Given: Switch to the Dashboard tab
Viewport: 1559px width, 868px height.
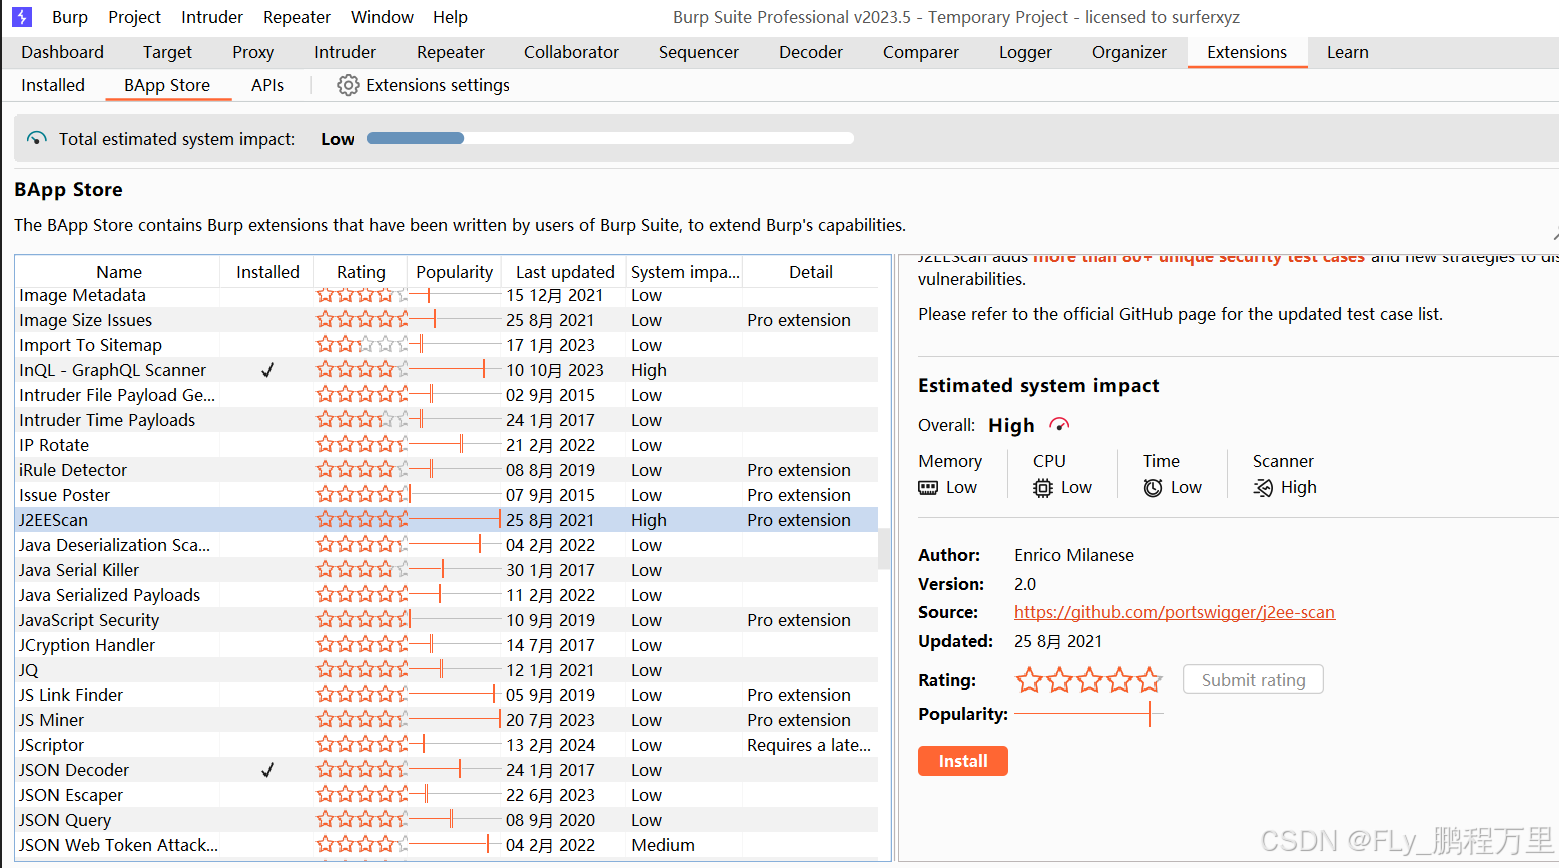Looking at the screenshot, I should (x=62, y=52).
